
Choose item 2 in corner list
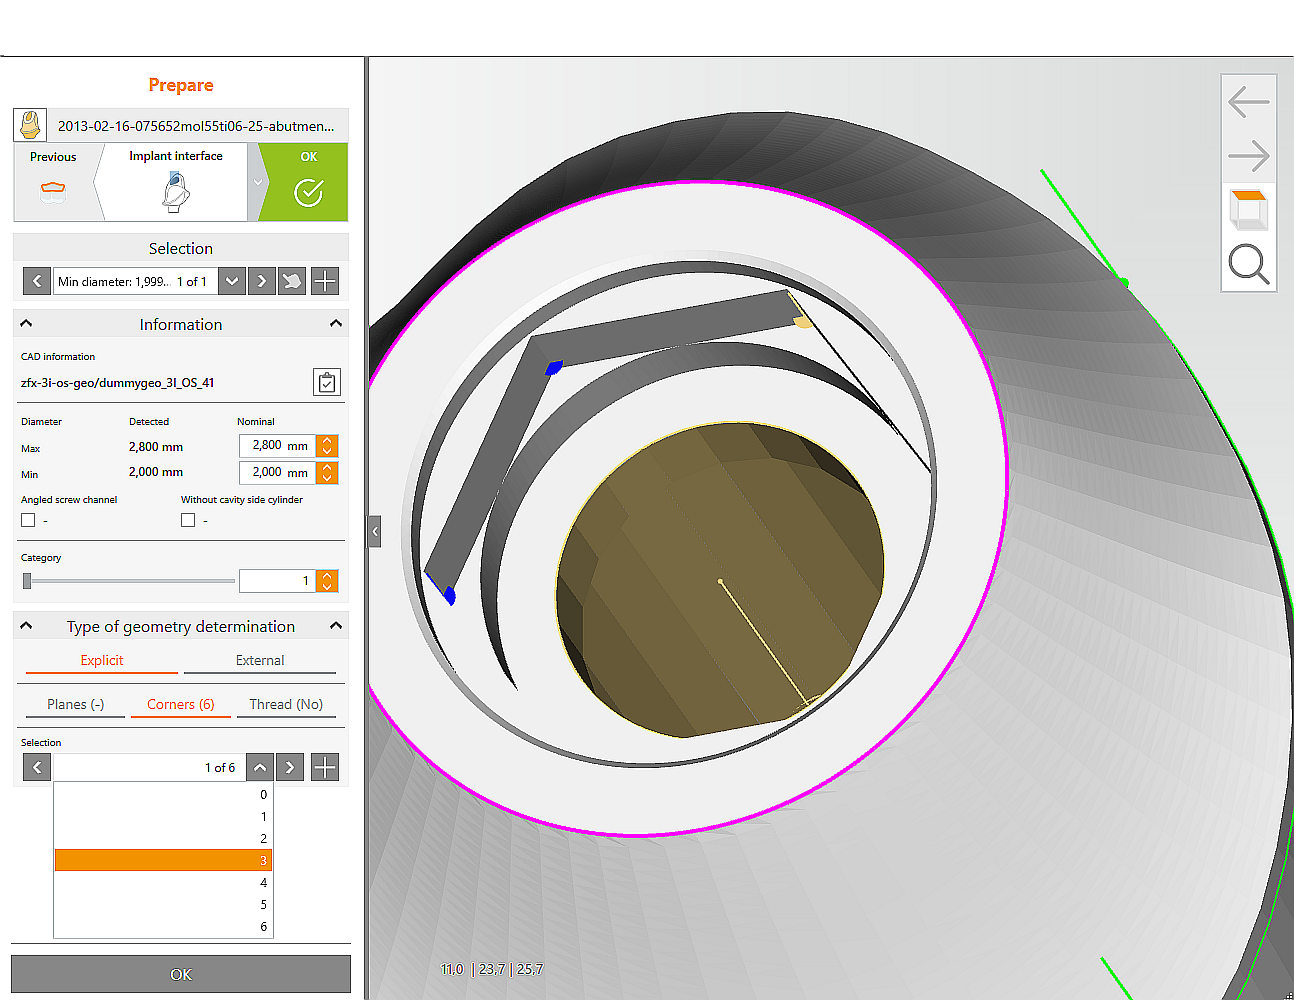point(163,838)
